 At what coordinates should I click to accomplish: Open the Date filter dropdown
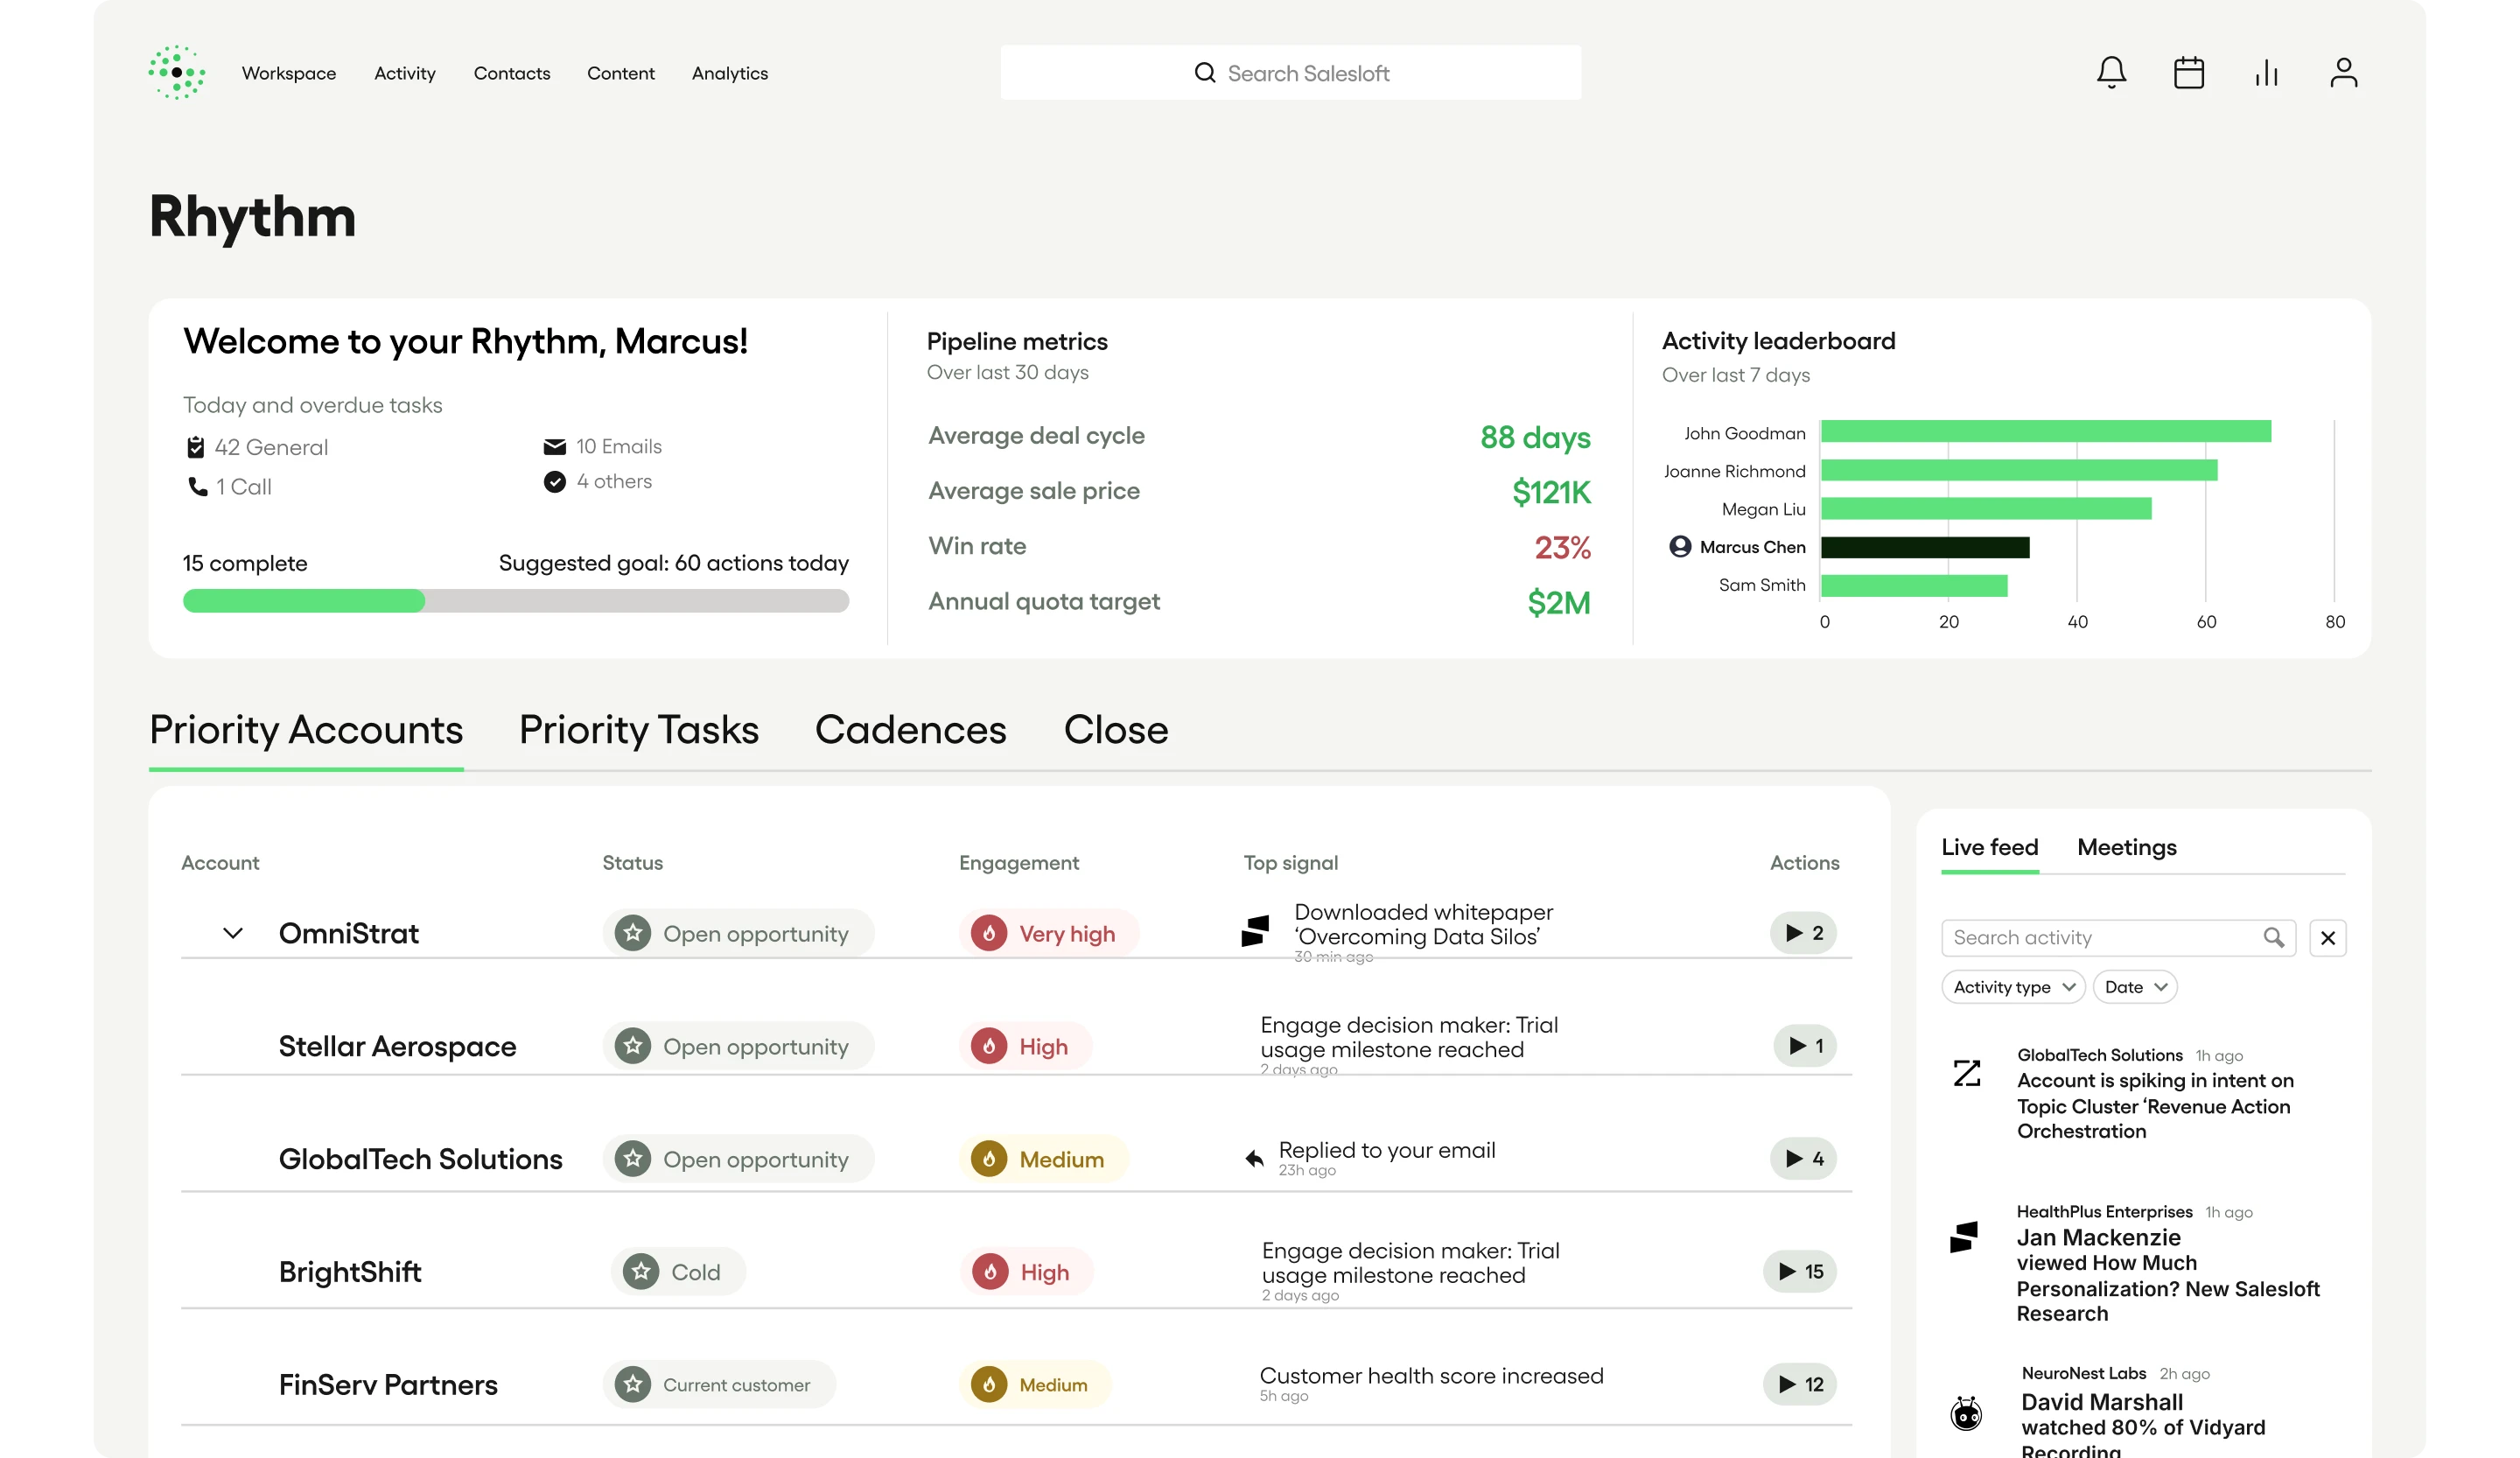pyautogui.click(x=2134, y=987)
